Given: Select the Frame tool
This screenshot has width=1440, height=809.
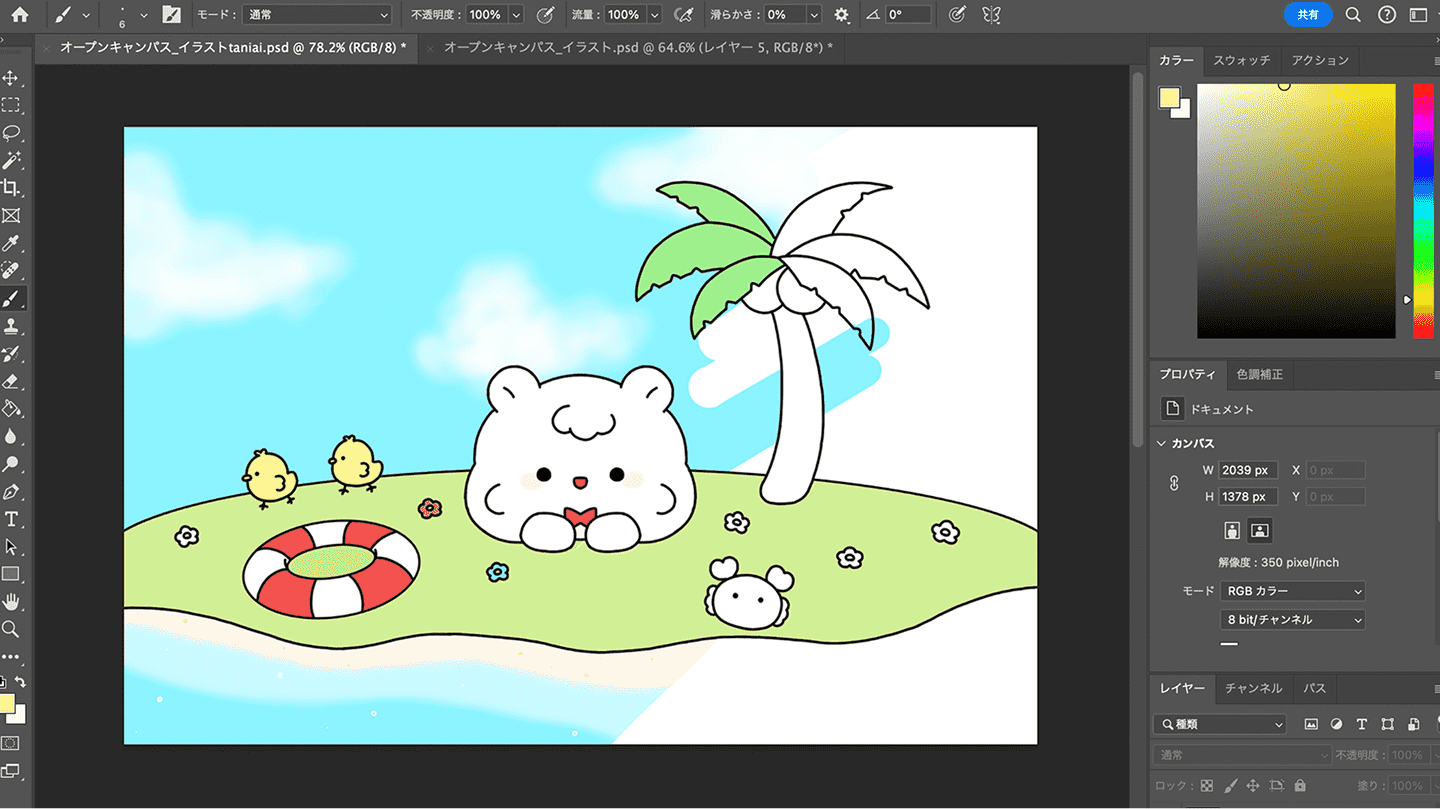Looking at the screenshot, I should 11,216.
